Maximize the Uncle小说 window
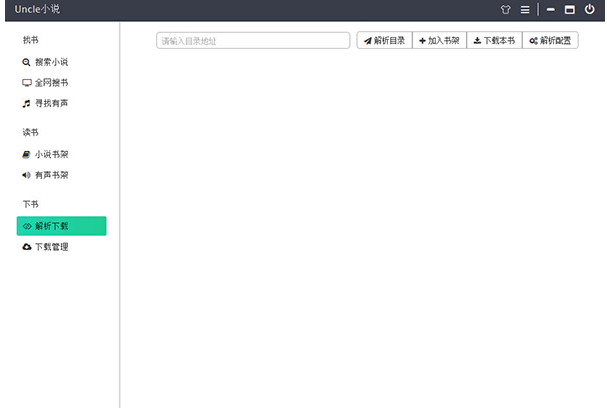 tap(569, 10)
